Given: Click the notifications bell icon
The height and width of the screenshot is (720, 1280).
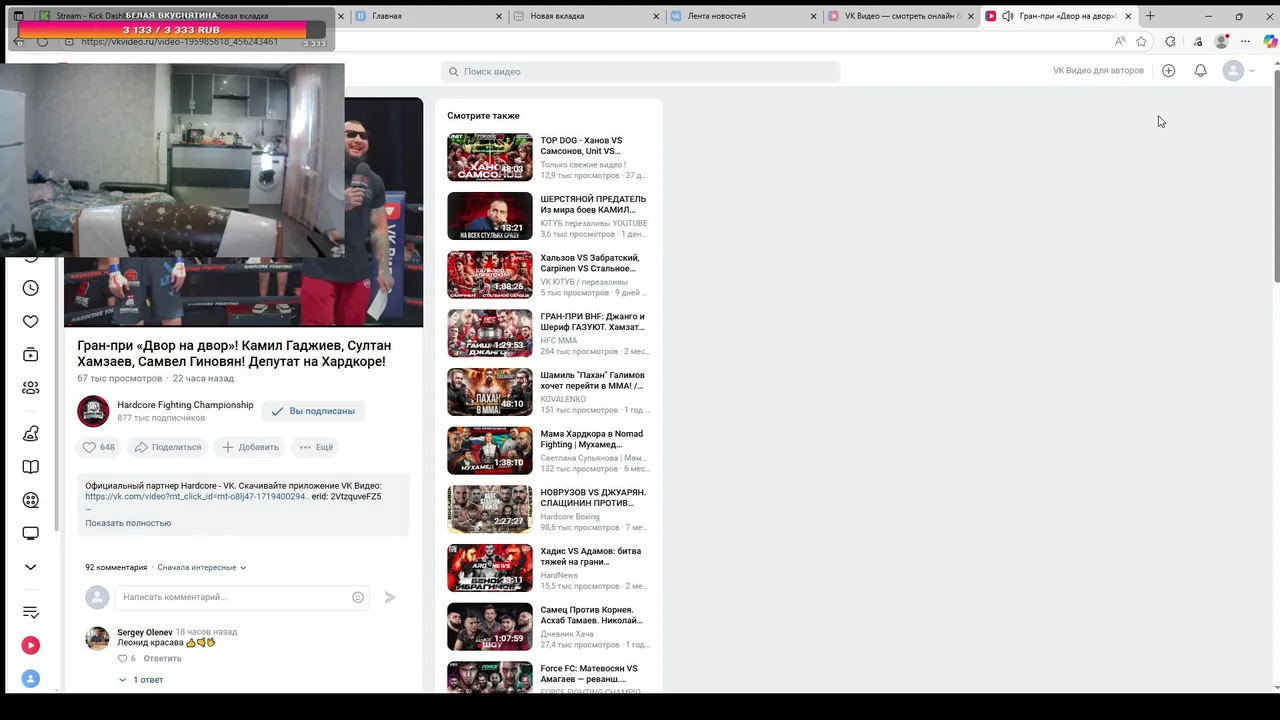Looking at the screenshot, I should click(x=1201, y=71).
